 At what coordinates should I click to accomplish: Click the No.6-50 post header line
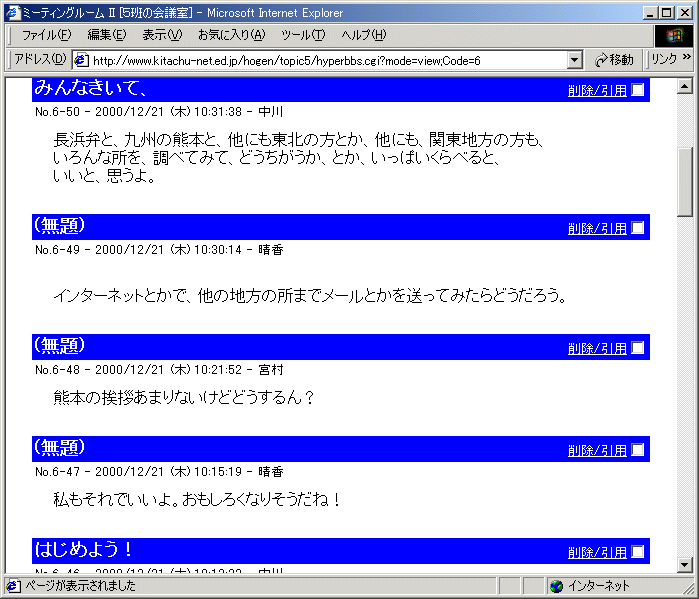click(159, 111)
